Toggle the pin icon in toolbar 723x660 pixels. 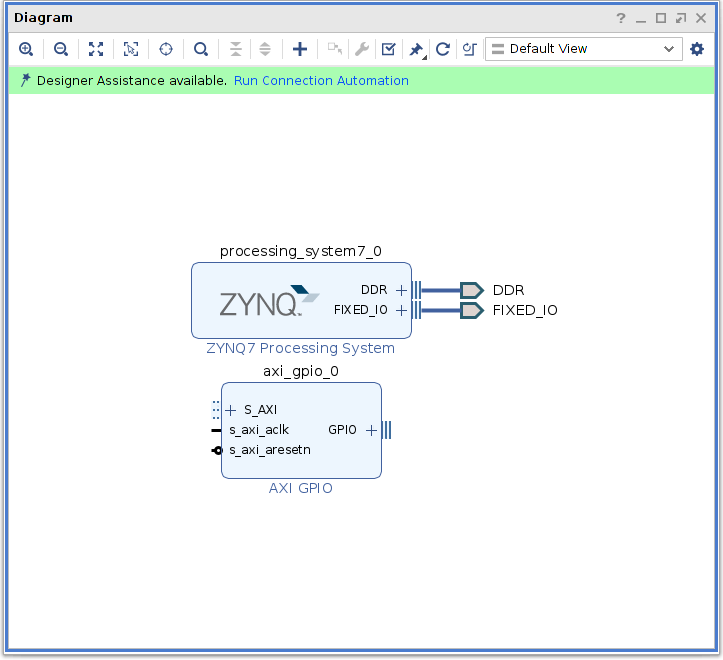tap(417, 49)
